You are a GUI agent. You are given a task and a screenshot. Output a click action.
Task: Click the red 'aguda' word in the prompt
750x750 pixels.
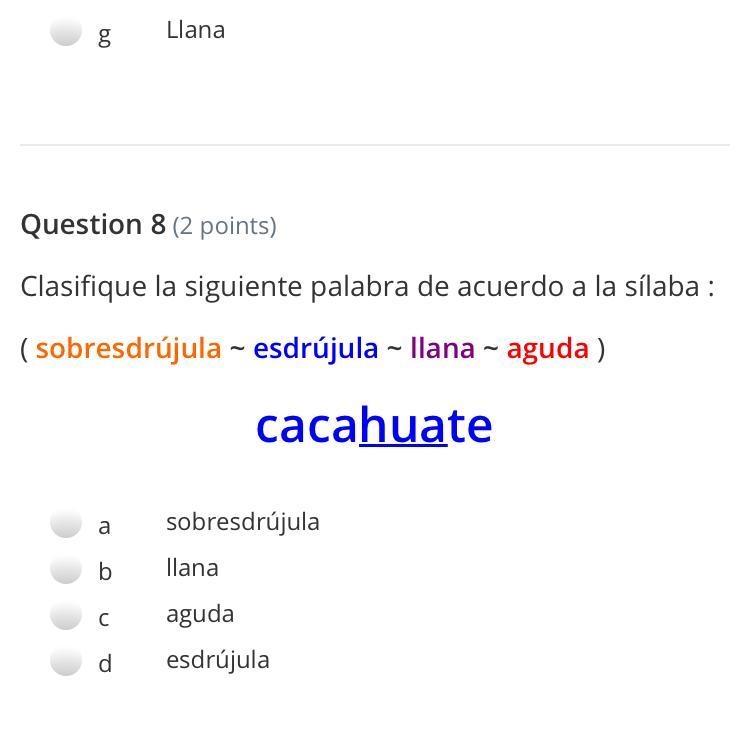pyautogui.click(x=548, y=349)
